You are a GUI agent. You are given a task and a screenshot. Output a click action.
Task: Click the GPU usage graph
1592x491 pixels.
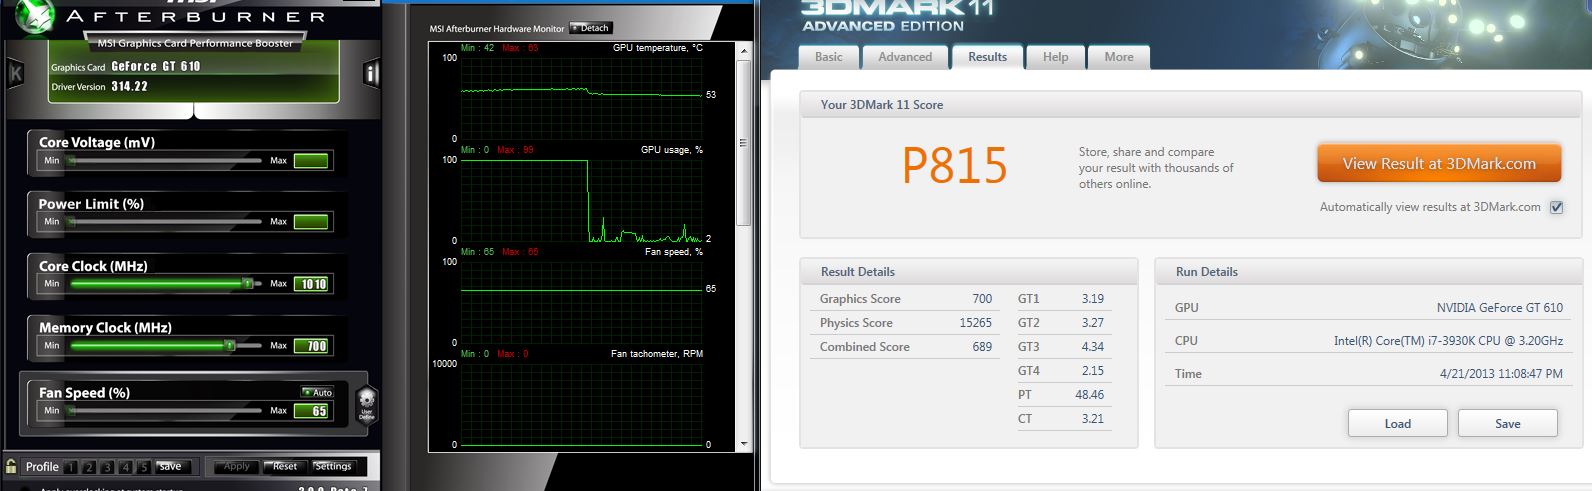(x=582, y=200)
